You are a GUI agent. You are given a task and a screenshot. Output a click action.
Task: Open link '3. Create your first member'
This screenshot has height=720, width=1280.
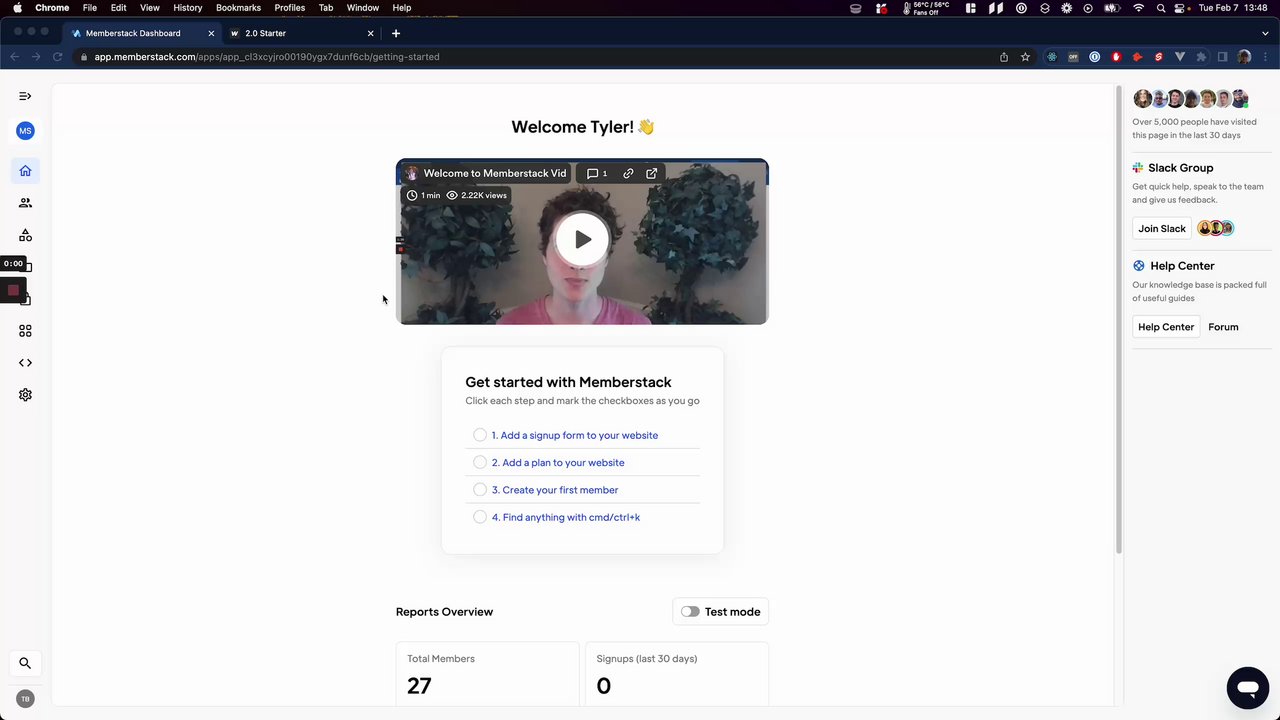click(x=555, y=490)
